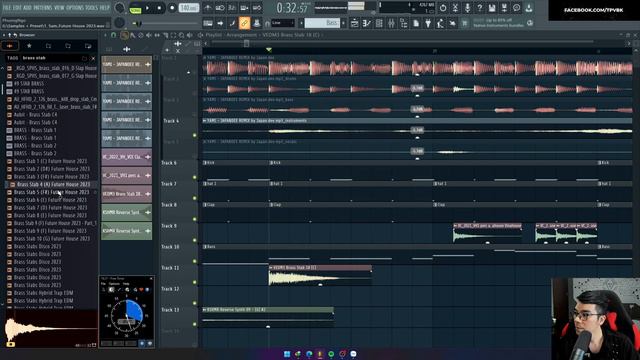Open the undo history icon
This screenshot has height=360, width=640.
[x=443, y=8]
